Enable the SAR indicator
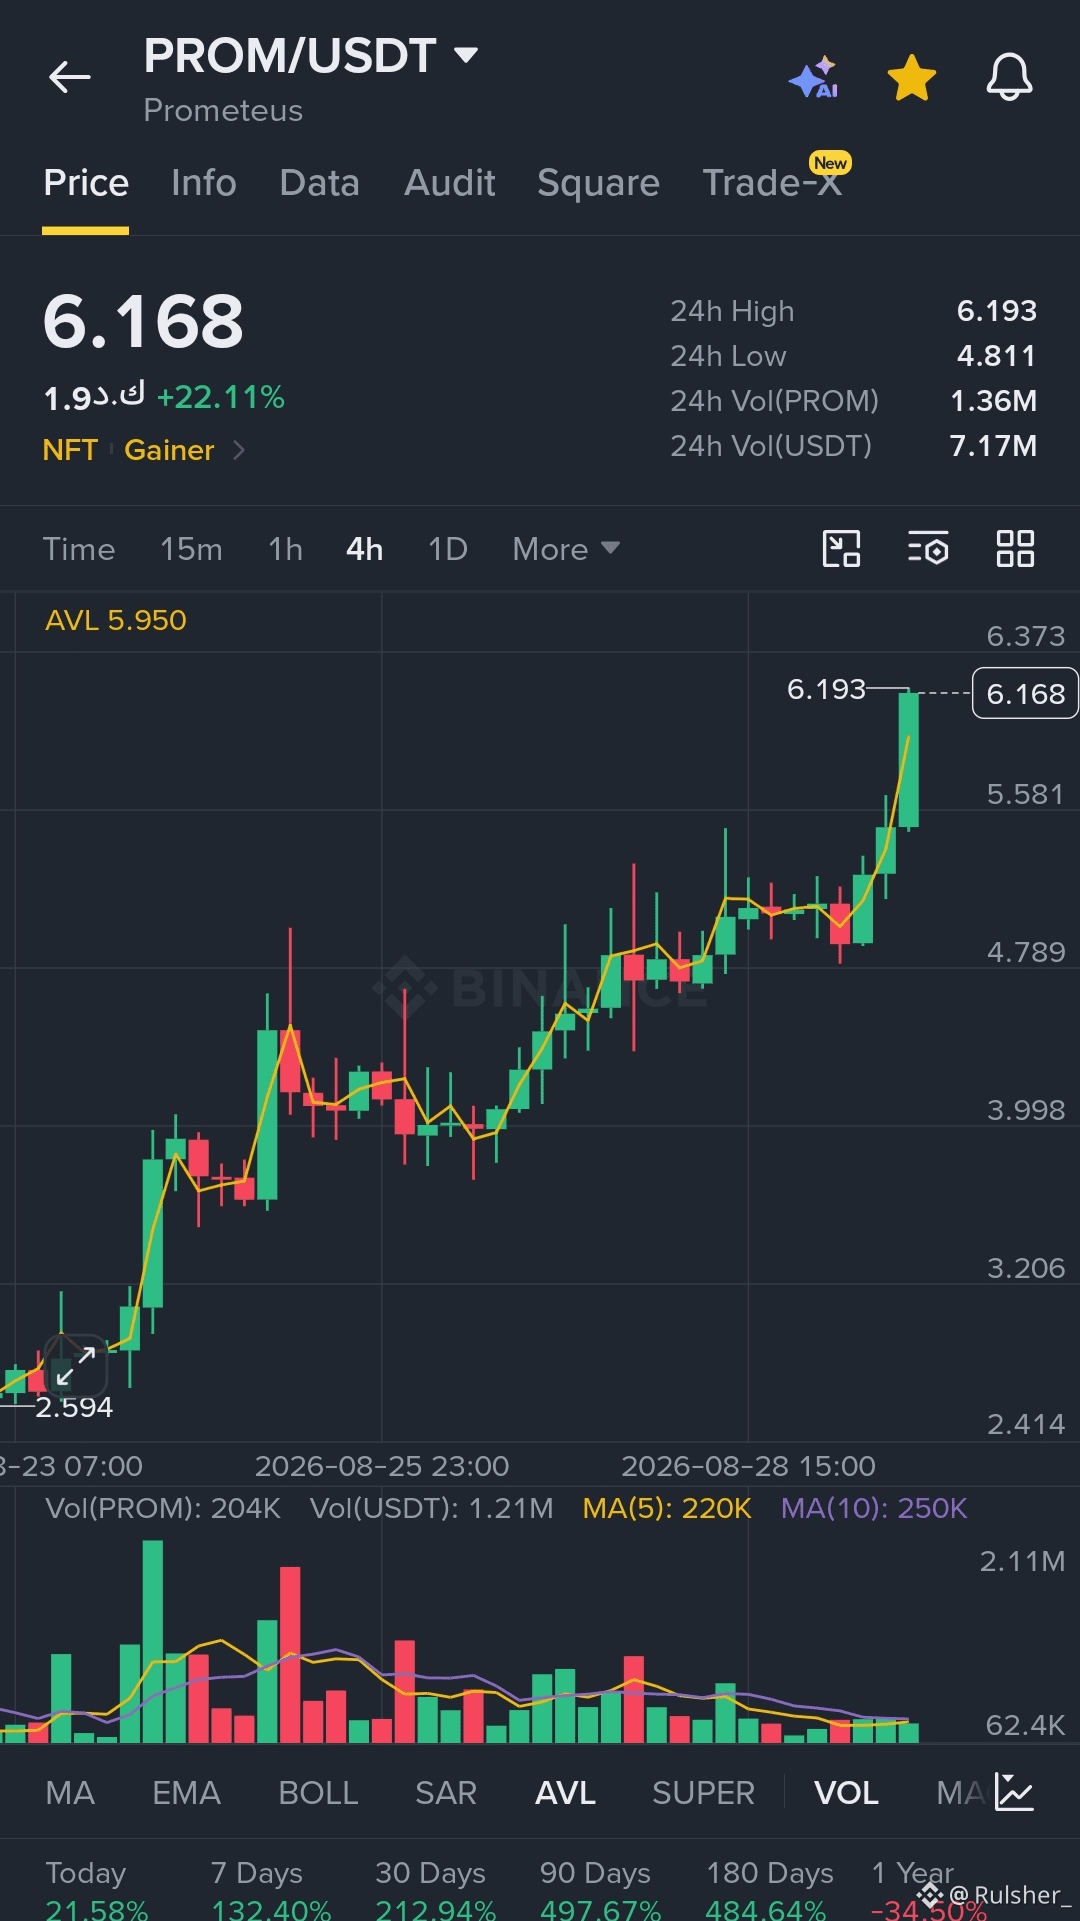 pyautogui.click(x=446, y=1793)
